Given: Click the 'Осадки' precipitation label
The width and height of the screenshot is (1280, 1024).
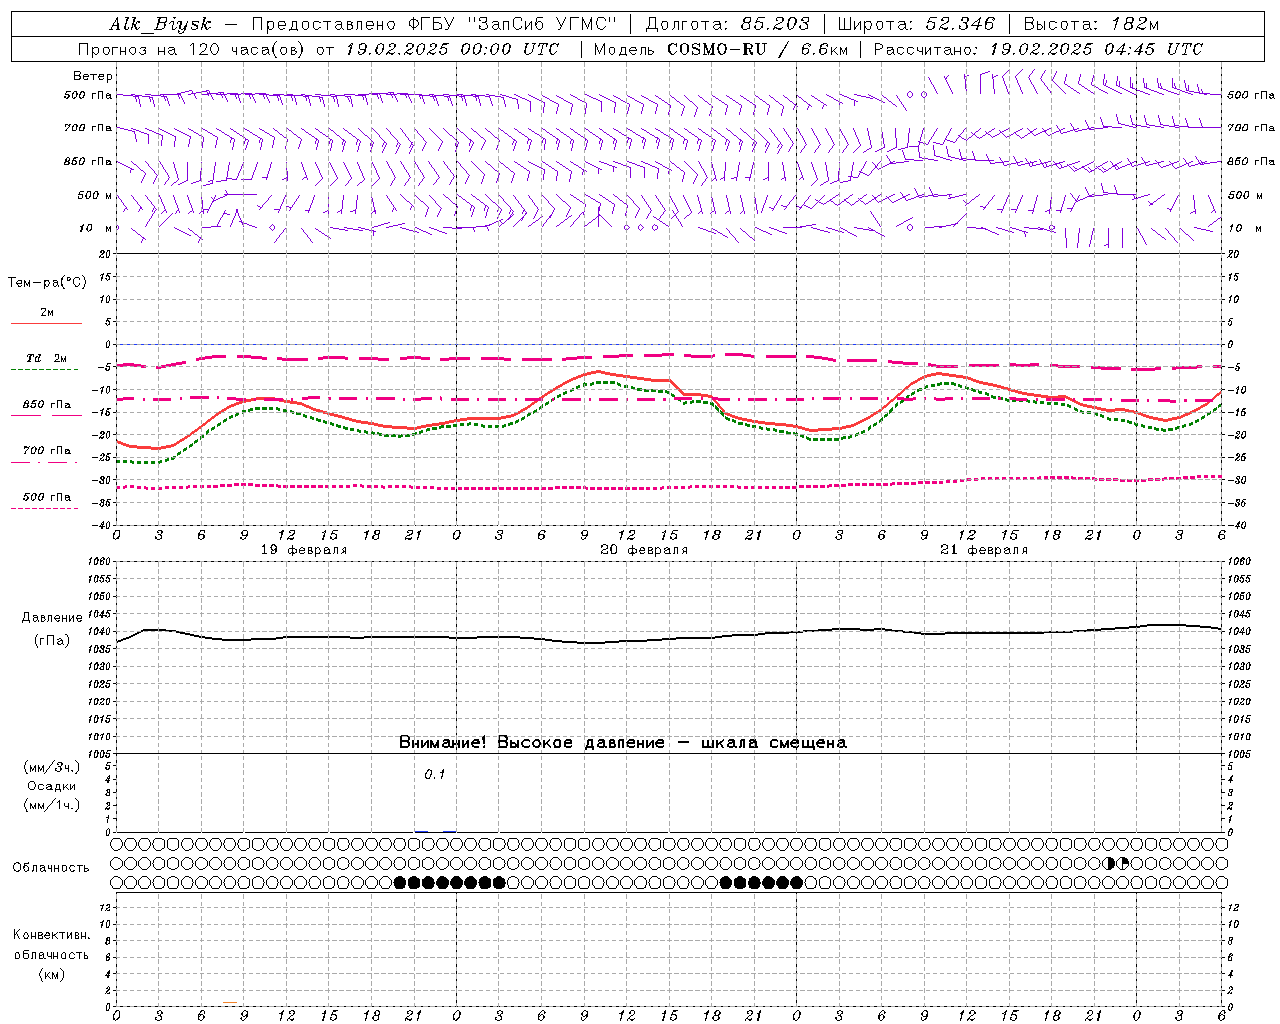Looking at the screenshot, I should pyautogui.click(x=52, y=786).
